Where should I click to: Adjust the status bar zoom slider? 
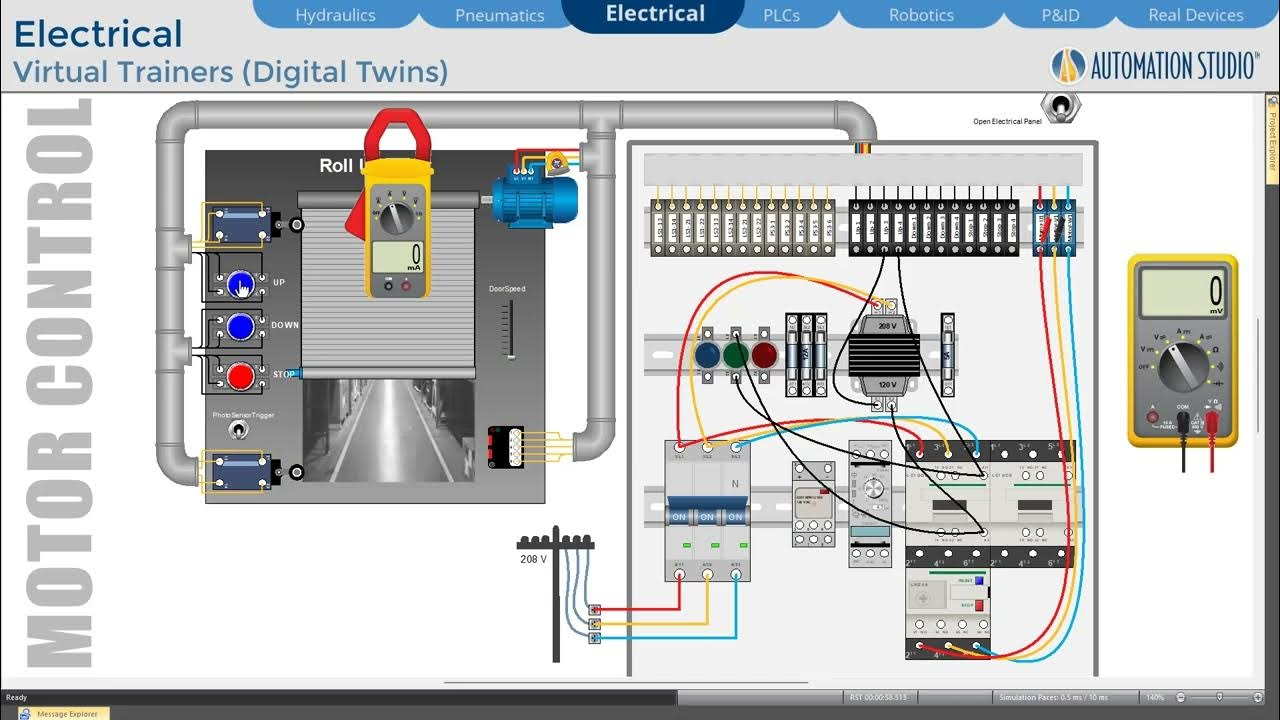point(1220,697)
